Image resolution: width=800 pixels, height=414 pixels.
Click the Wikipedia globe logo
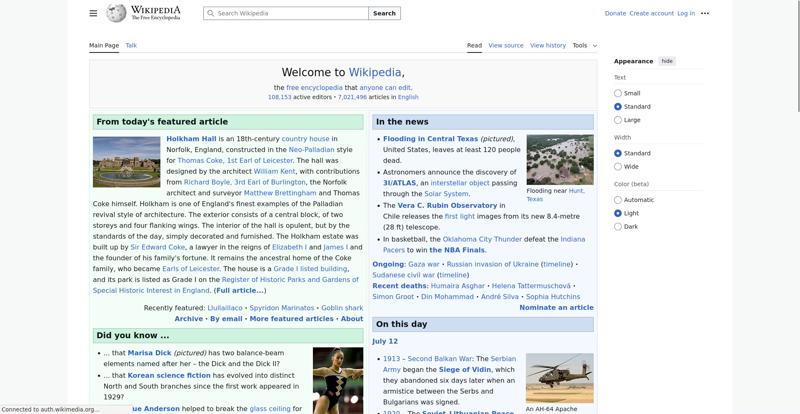pos(116,13)
